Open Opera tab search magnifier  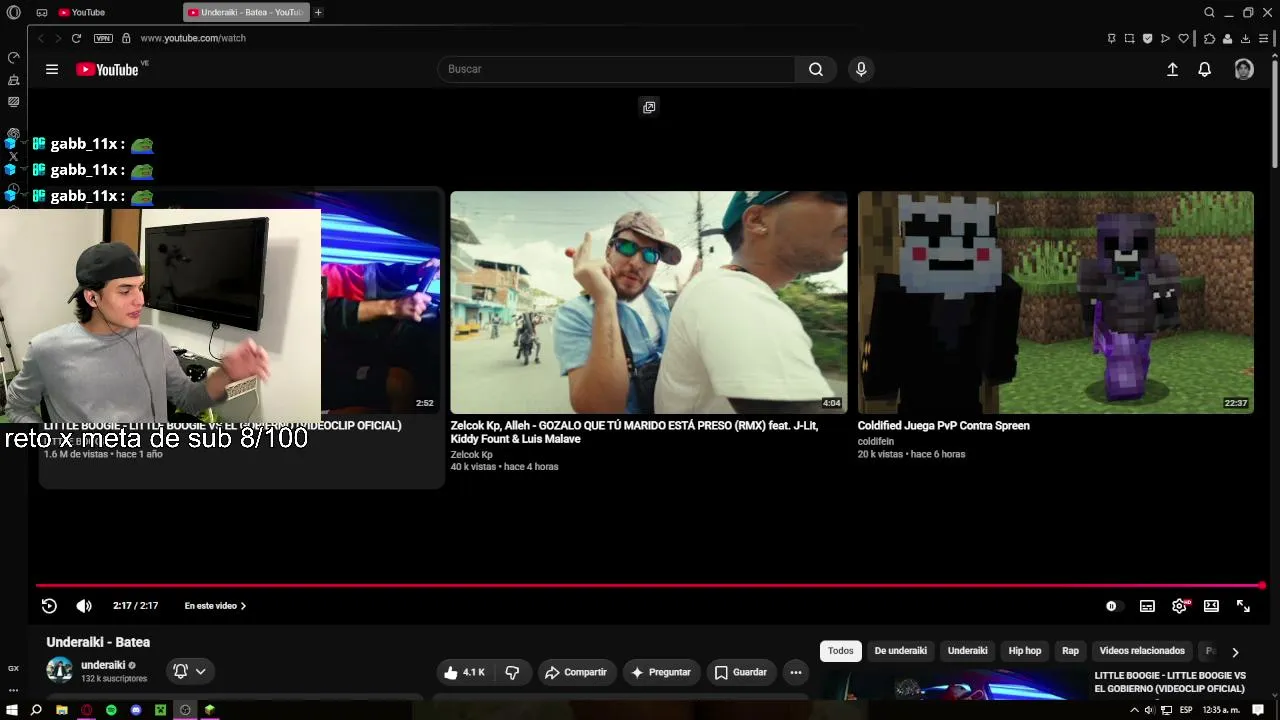coord(1209,12)
